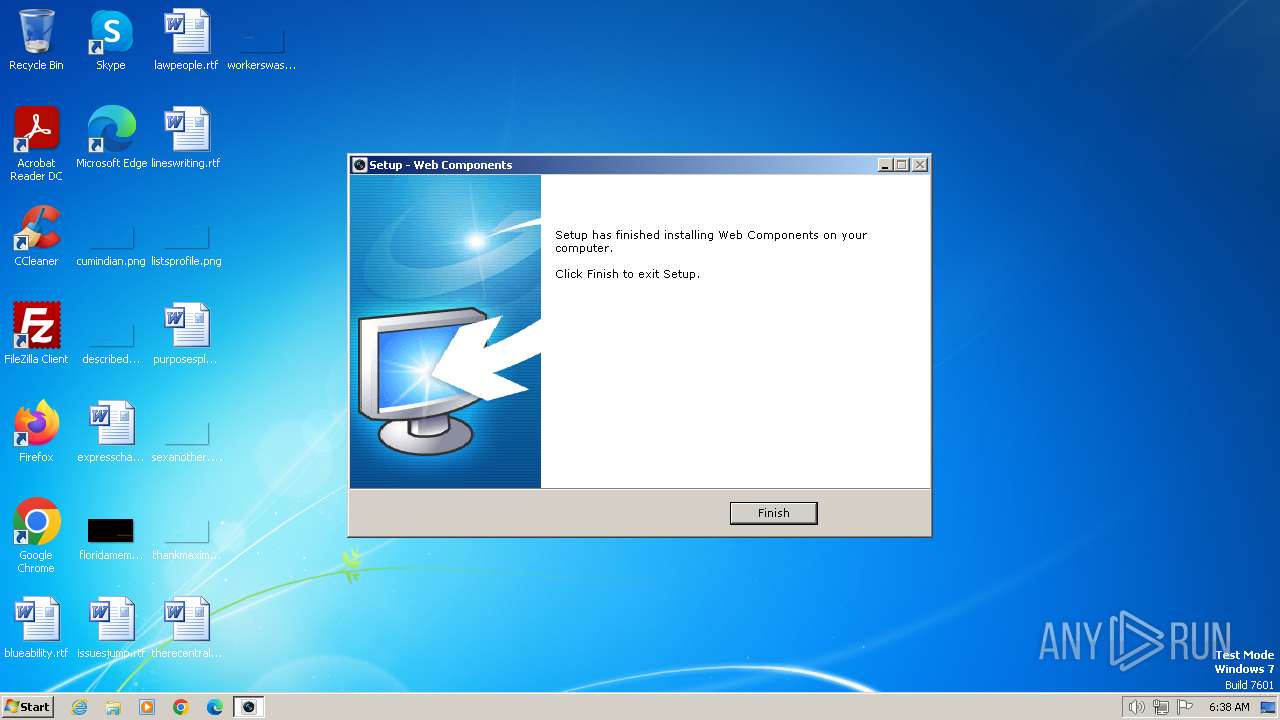Image resolution: width=1280 pixels, height=720 pixels.
Task: Select the expresscha document icon
Action: click(111, 432)
